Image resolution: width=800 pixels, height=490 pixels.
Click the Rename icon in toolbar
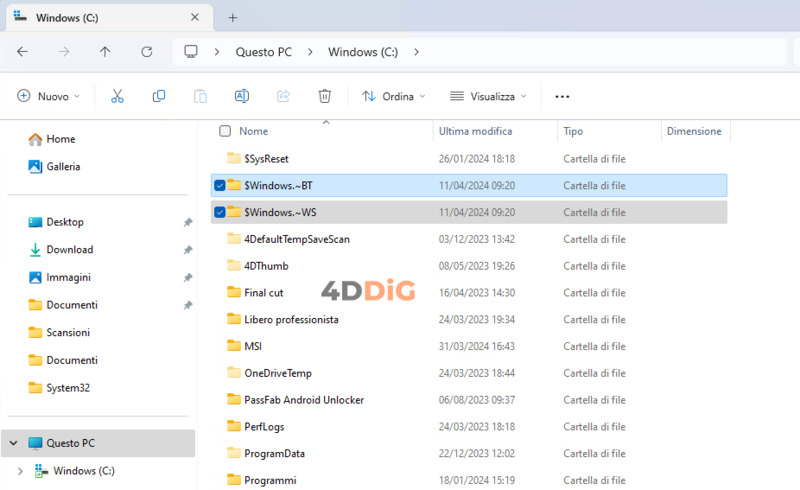[241, 96]
